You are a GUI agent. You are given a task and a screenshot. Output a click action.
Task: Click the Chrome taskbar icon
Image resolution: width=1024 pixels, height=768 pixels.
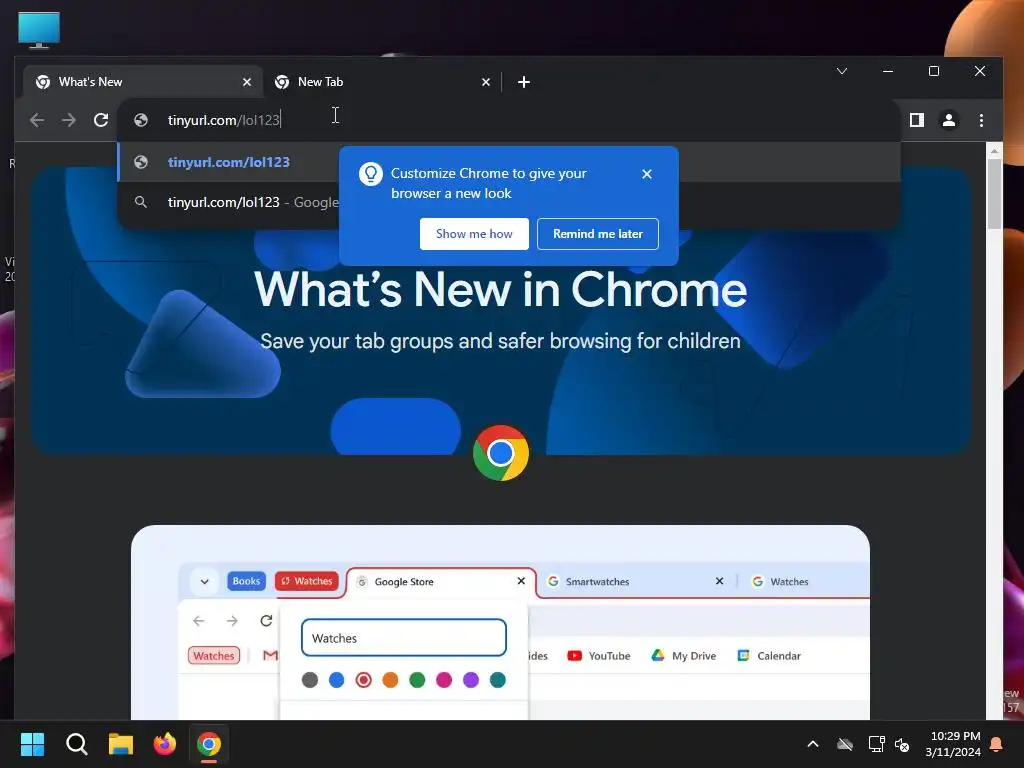click(x=209, y=744)
